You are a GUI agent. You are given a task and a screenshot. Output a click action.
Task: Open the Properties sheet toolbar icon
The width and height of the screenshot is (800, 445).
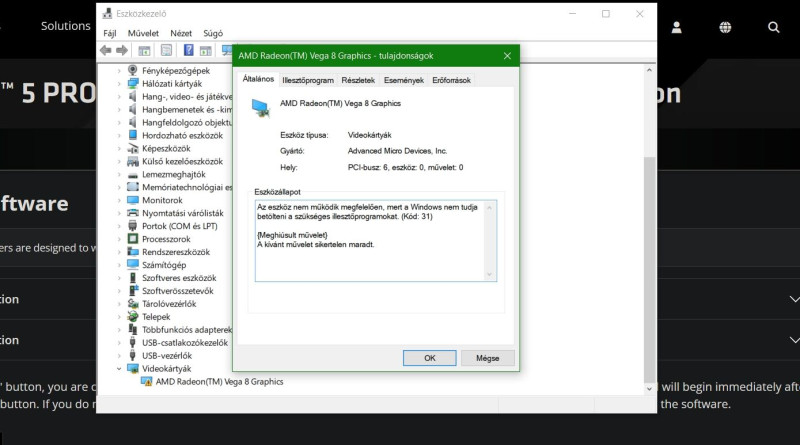[x=166, y=50]
